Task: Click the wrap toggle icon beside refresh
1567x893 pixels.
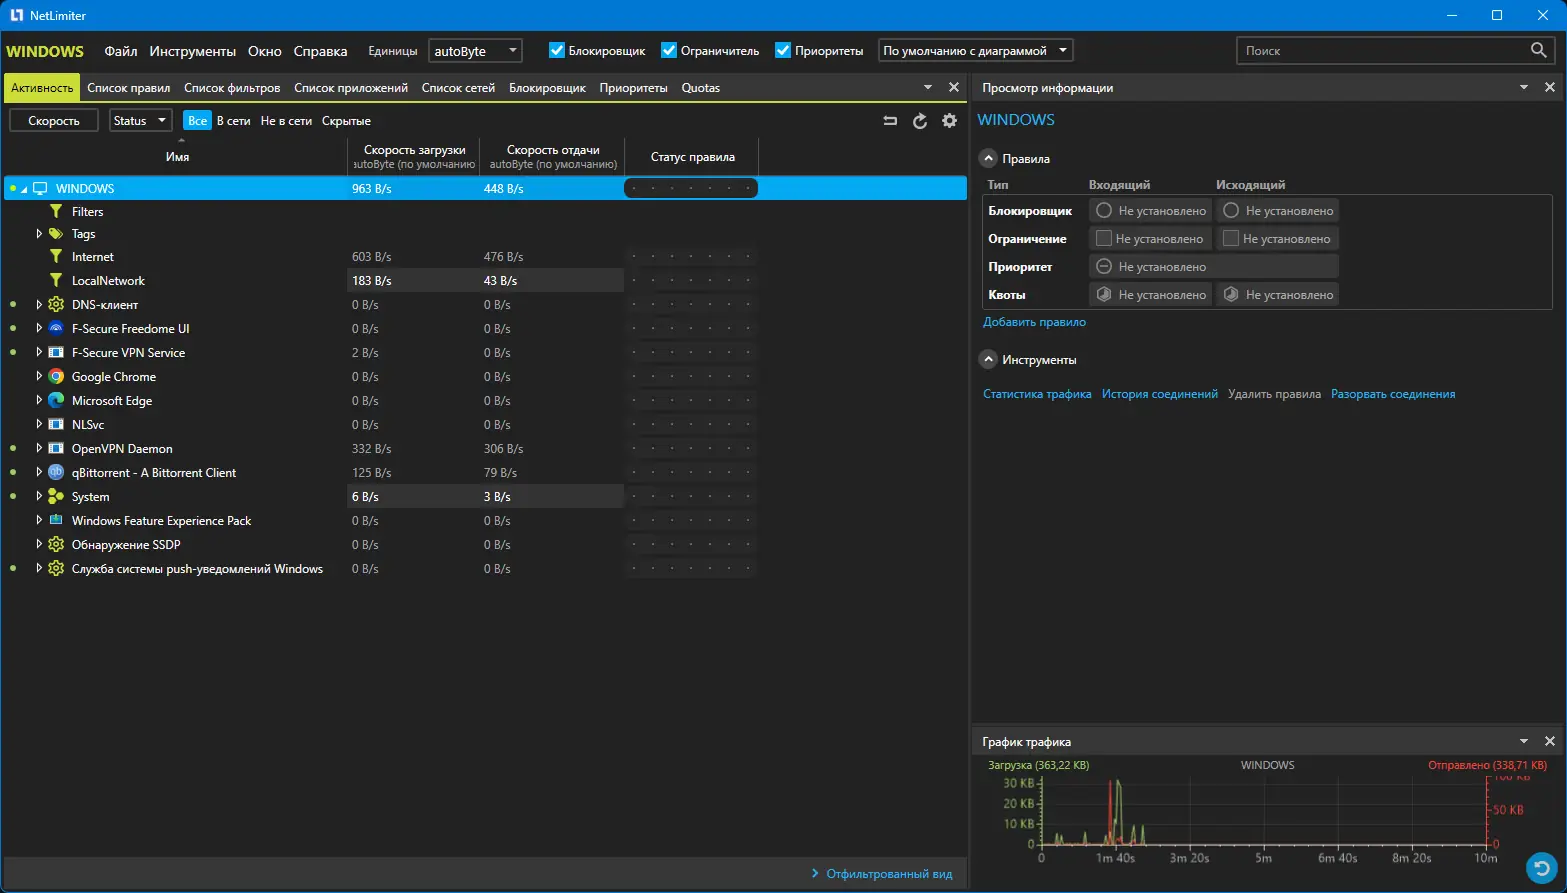Action: coord(890,121)
